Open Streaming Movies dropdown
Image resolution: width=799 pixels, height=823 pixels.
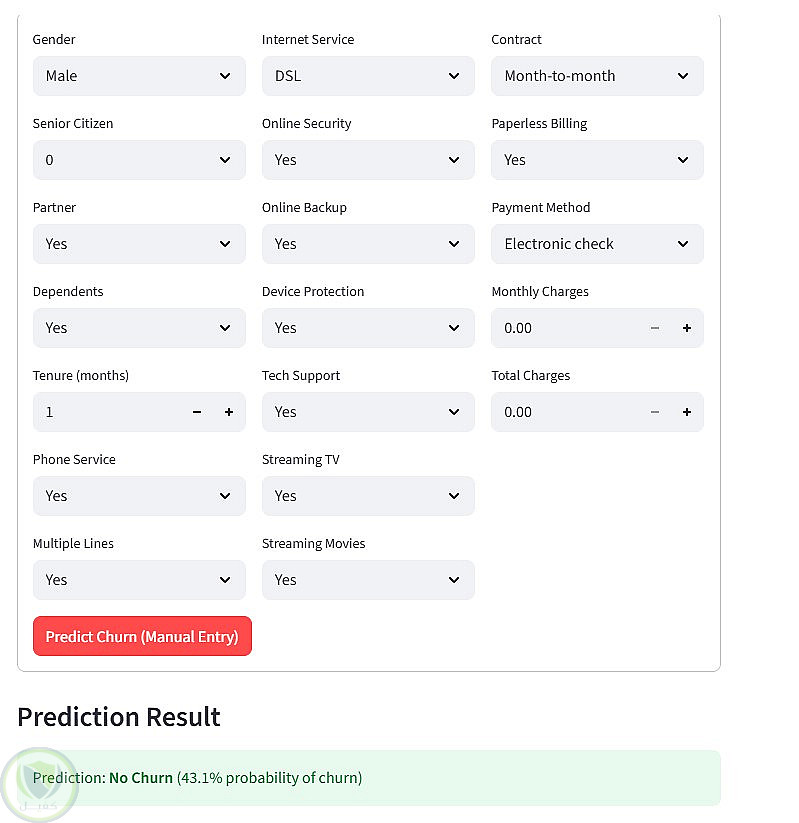pyautogui.click(x=368, y=580)
